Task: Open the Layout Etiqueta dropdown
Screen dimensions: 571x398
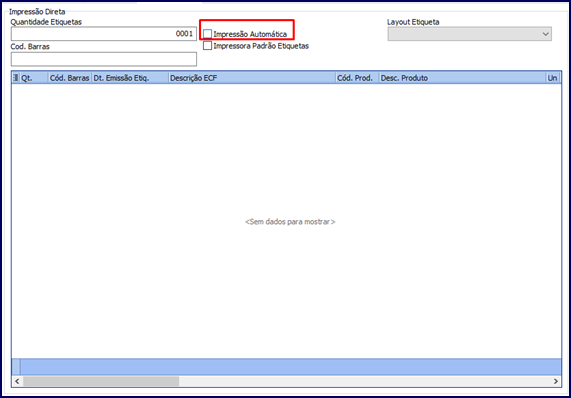Action: (469, 34)
